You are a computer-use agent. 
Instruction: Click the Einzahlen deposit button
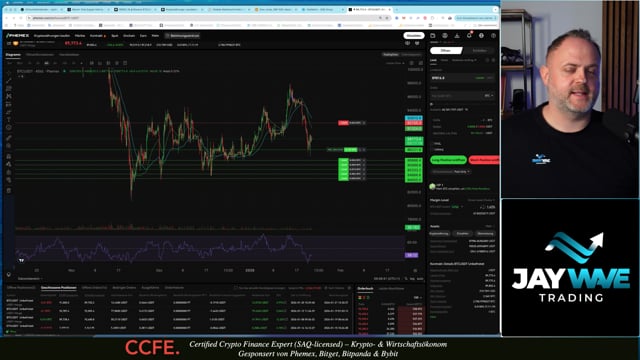414,36
